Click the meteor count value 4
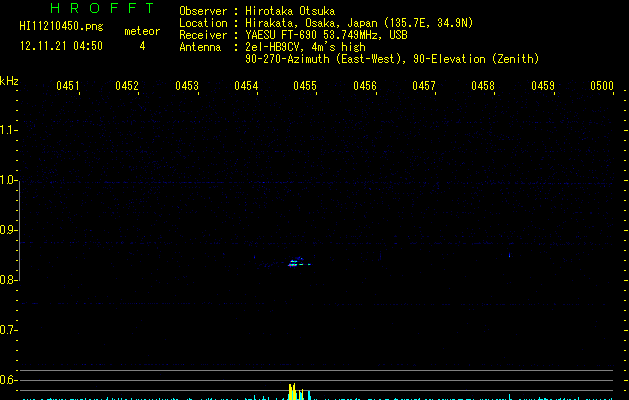 [142, 46]
